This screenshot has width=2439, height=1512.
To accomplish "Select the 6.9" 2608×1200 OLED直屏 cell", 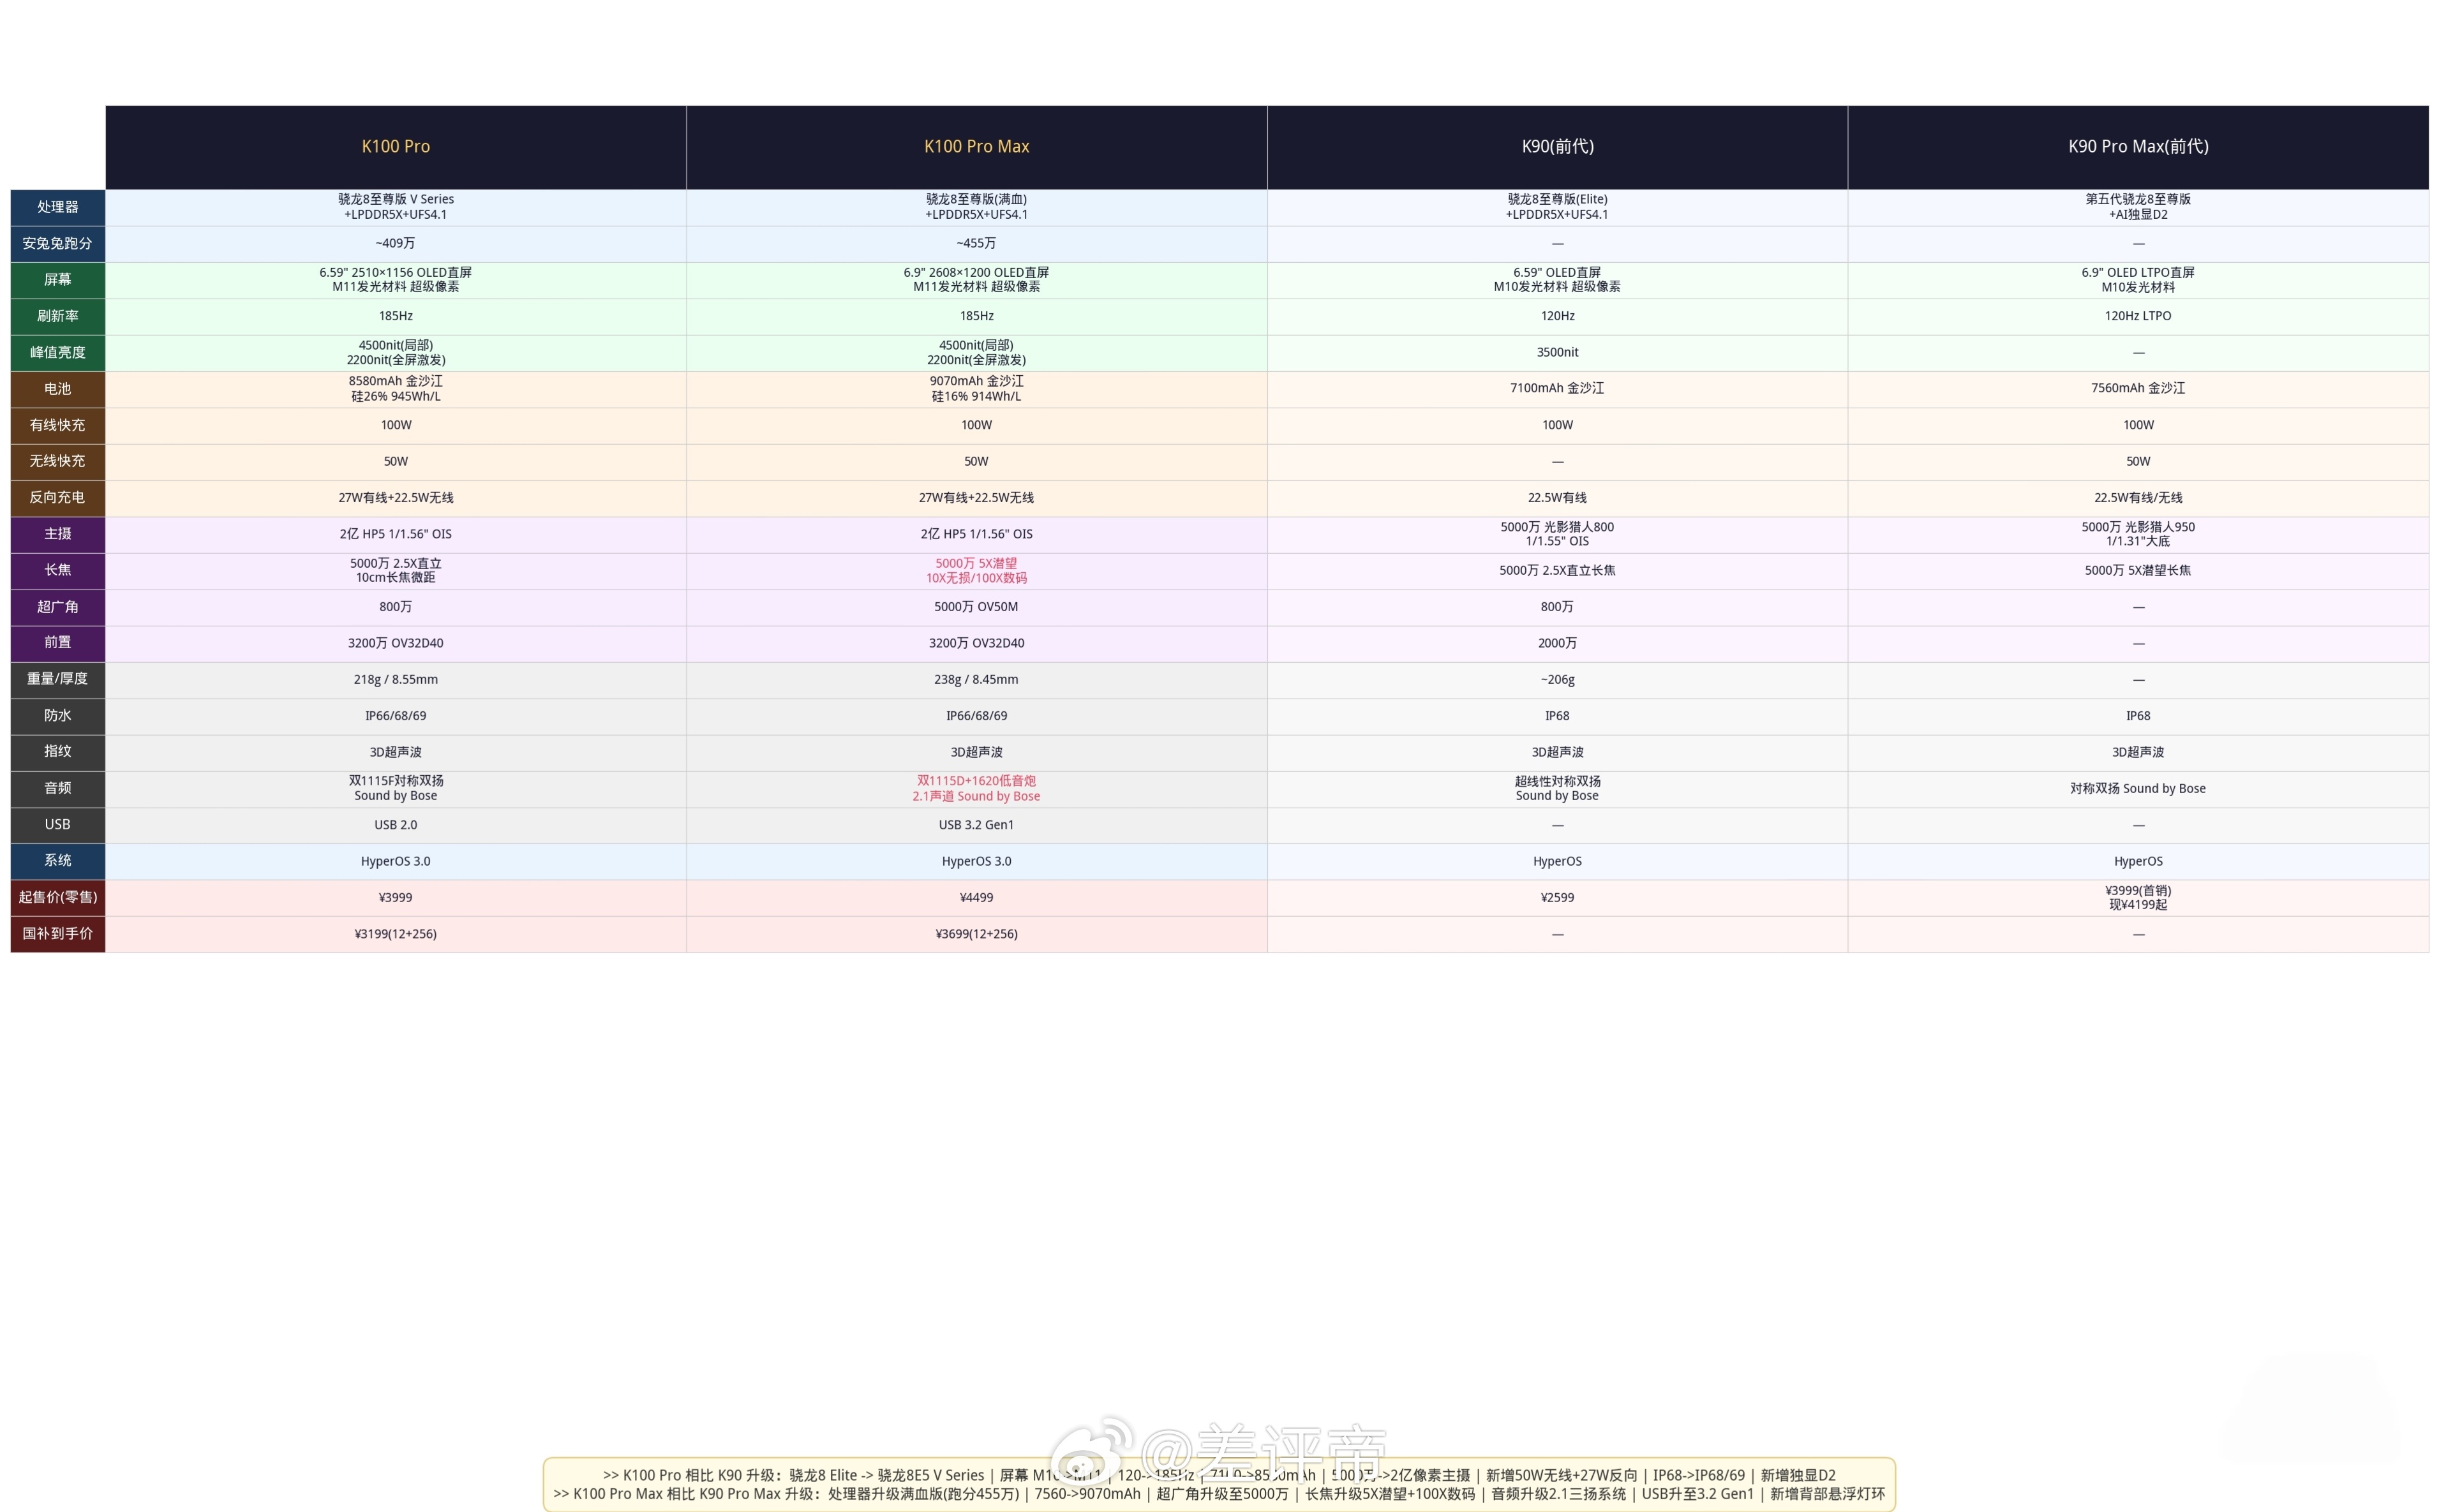I will click(976, 280).
